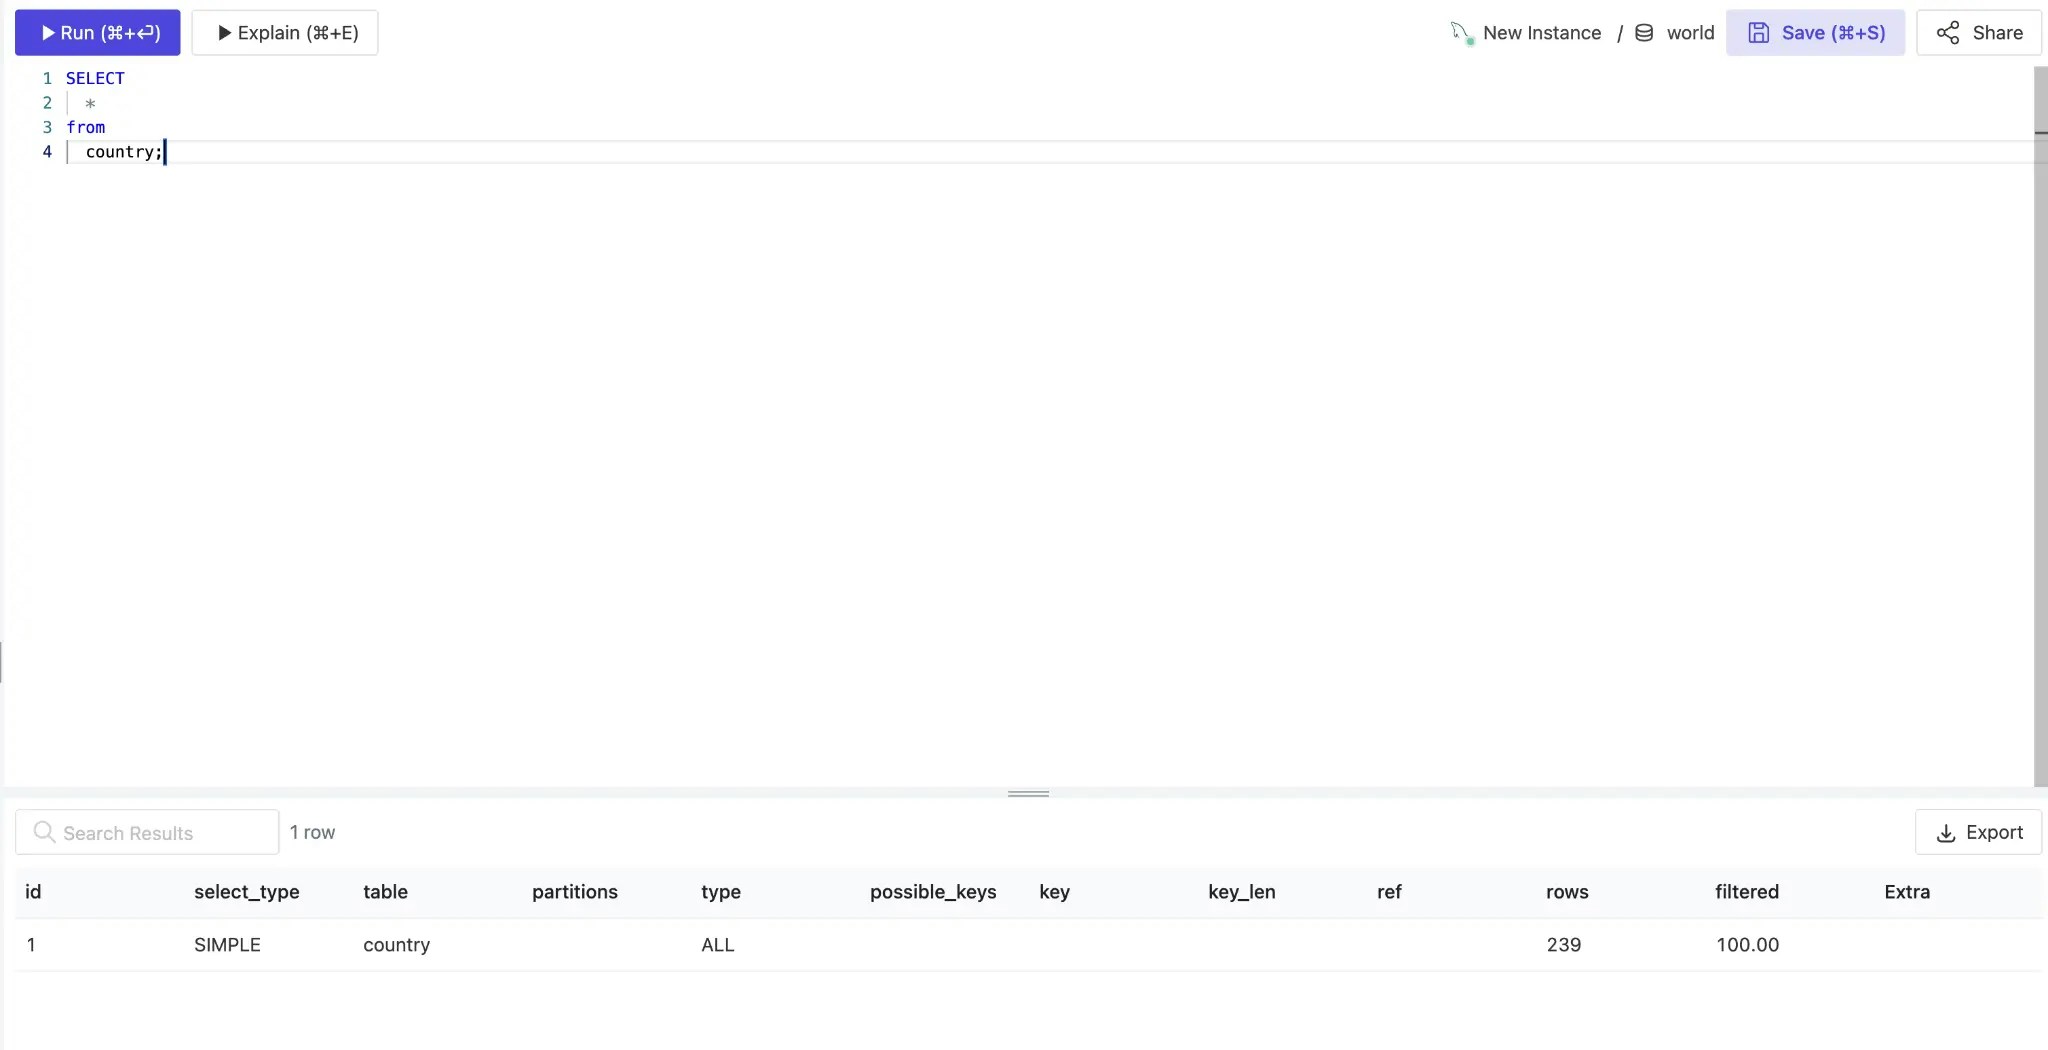The height and width of the screenshot is (1050, 2048).
Task: Run the SQL query
Action: pos(97,33)
